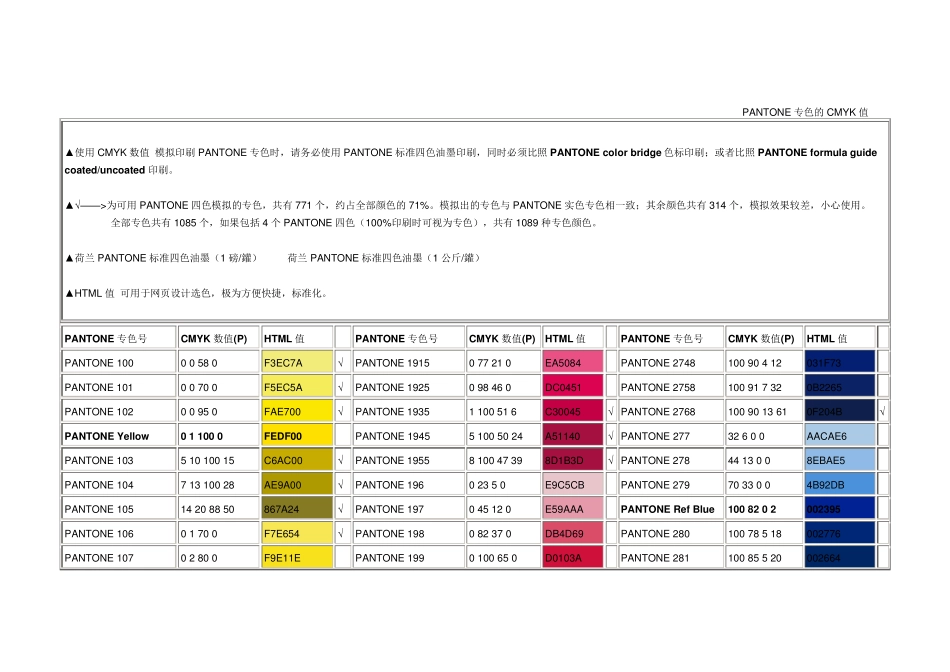950x672 pixels.
Task: Pick the EA5084 pink swatch for PANTONE 1915
Action: tap(573, 363)
